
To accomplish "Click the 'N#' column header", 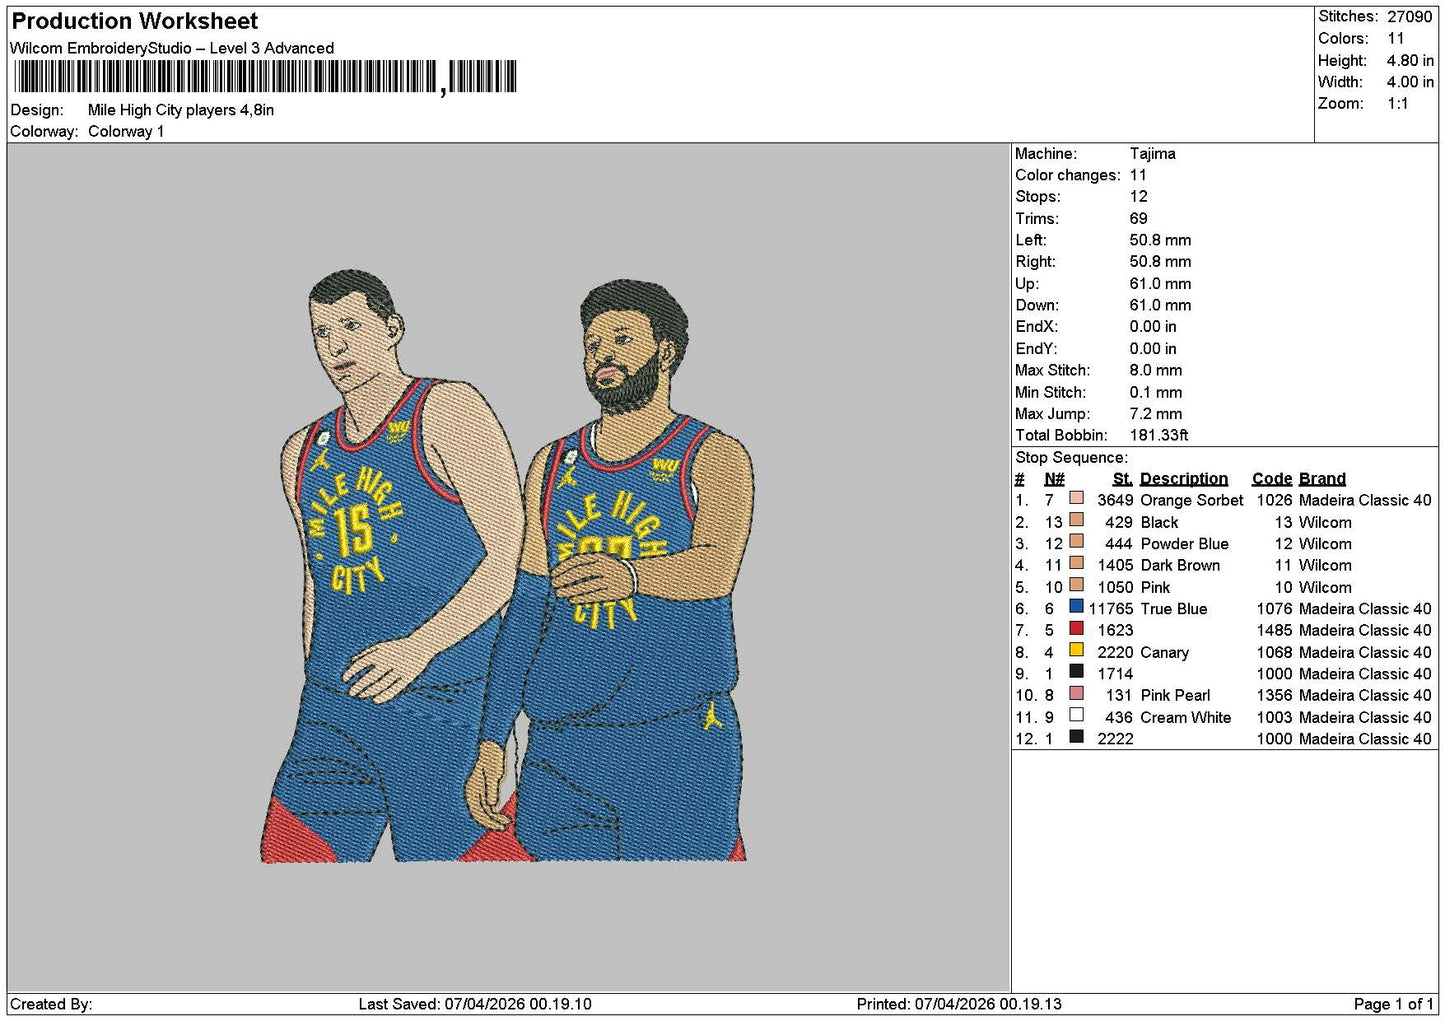I will click(x=1055, y=478).
